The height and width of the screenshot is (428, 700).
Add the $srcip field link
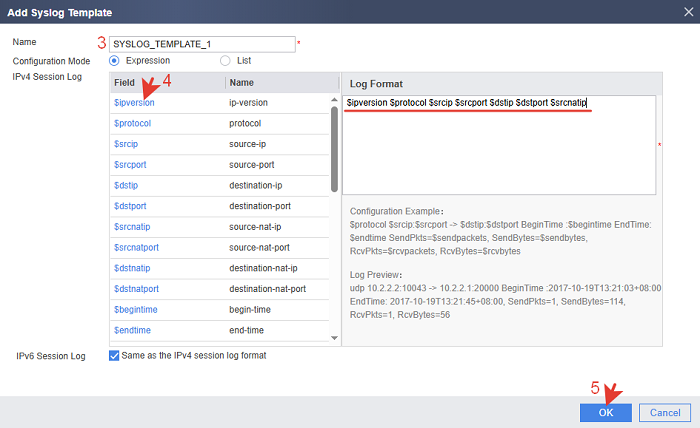(125, 144)
